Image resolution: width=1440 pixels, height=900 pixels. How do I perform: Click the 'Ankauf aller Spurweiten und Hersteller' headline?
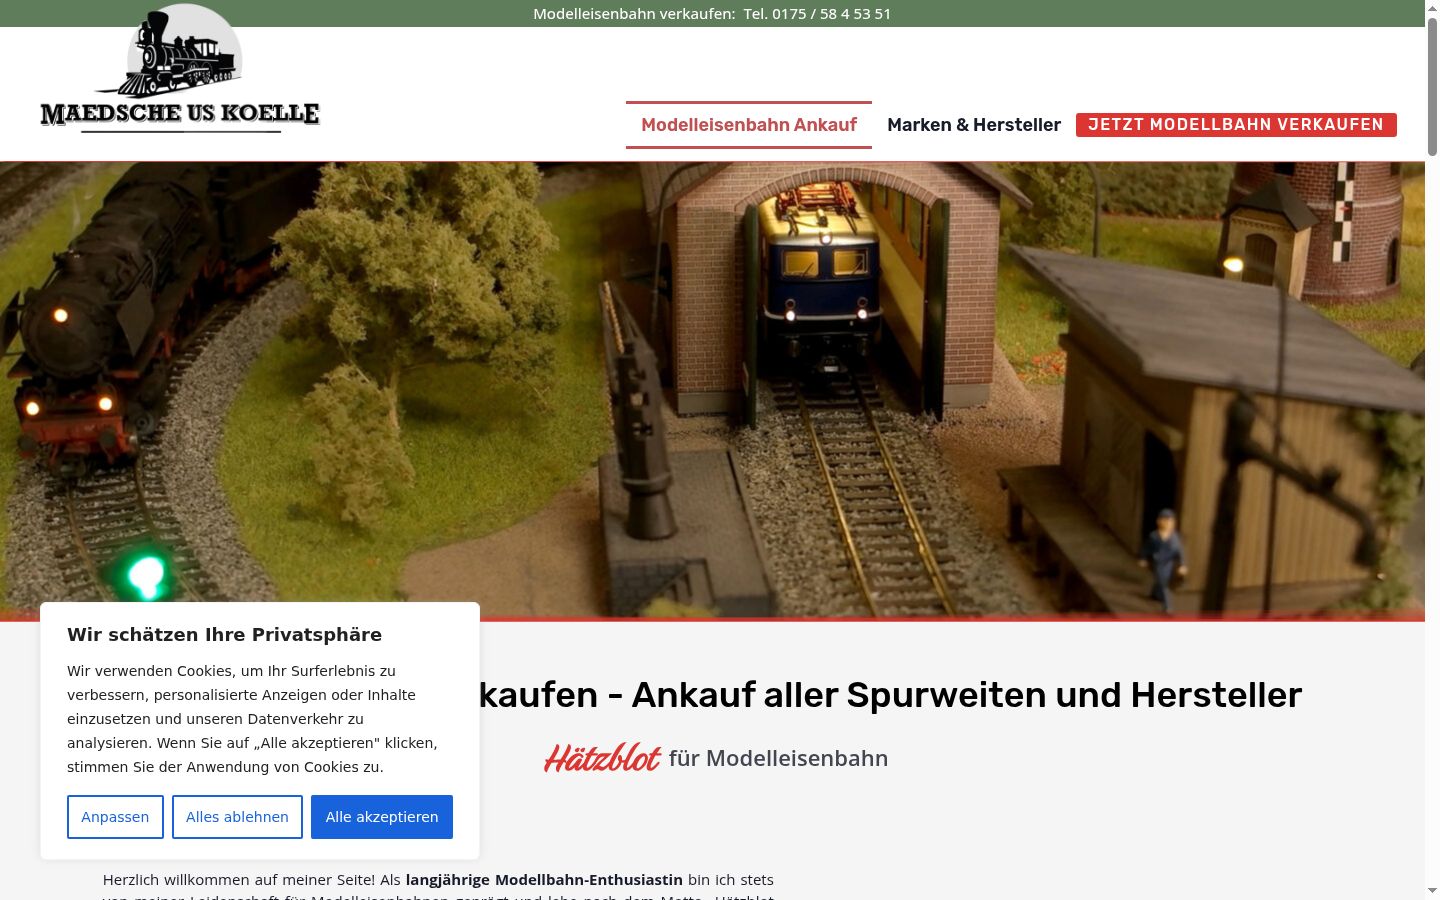(967, 695)
